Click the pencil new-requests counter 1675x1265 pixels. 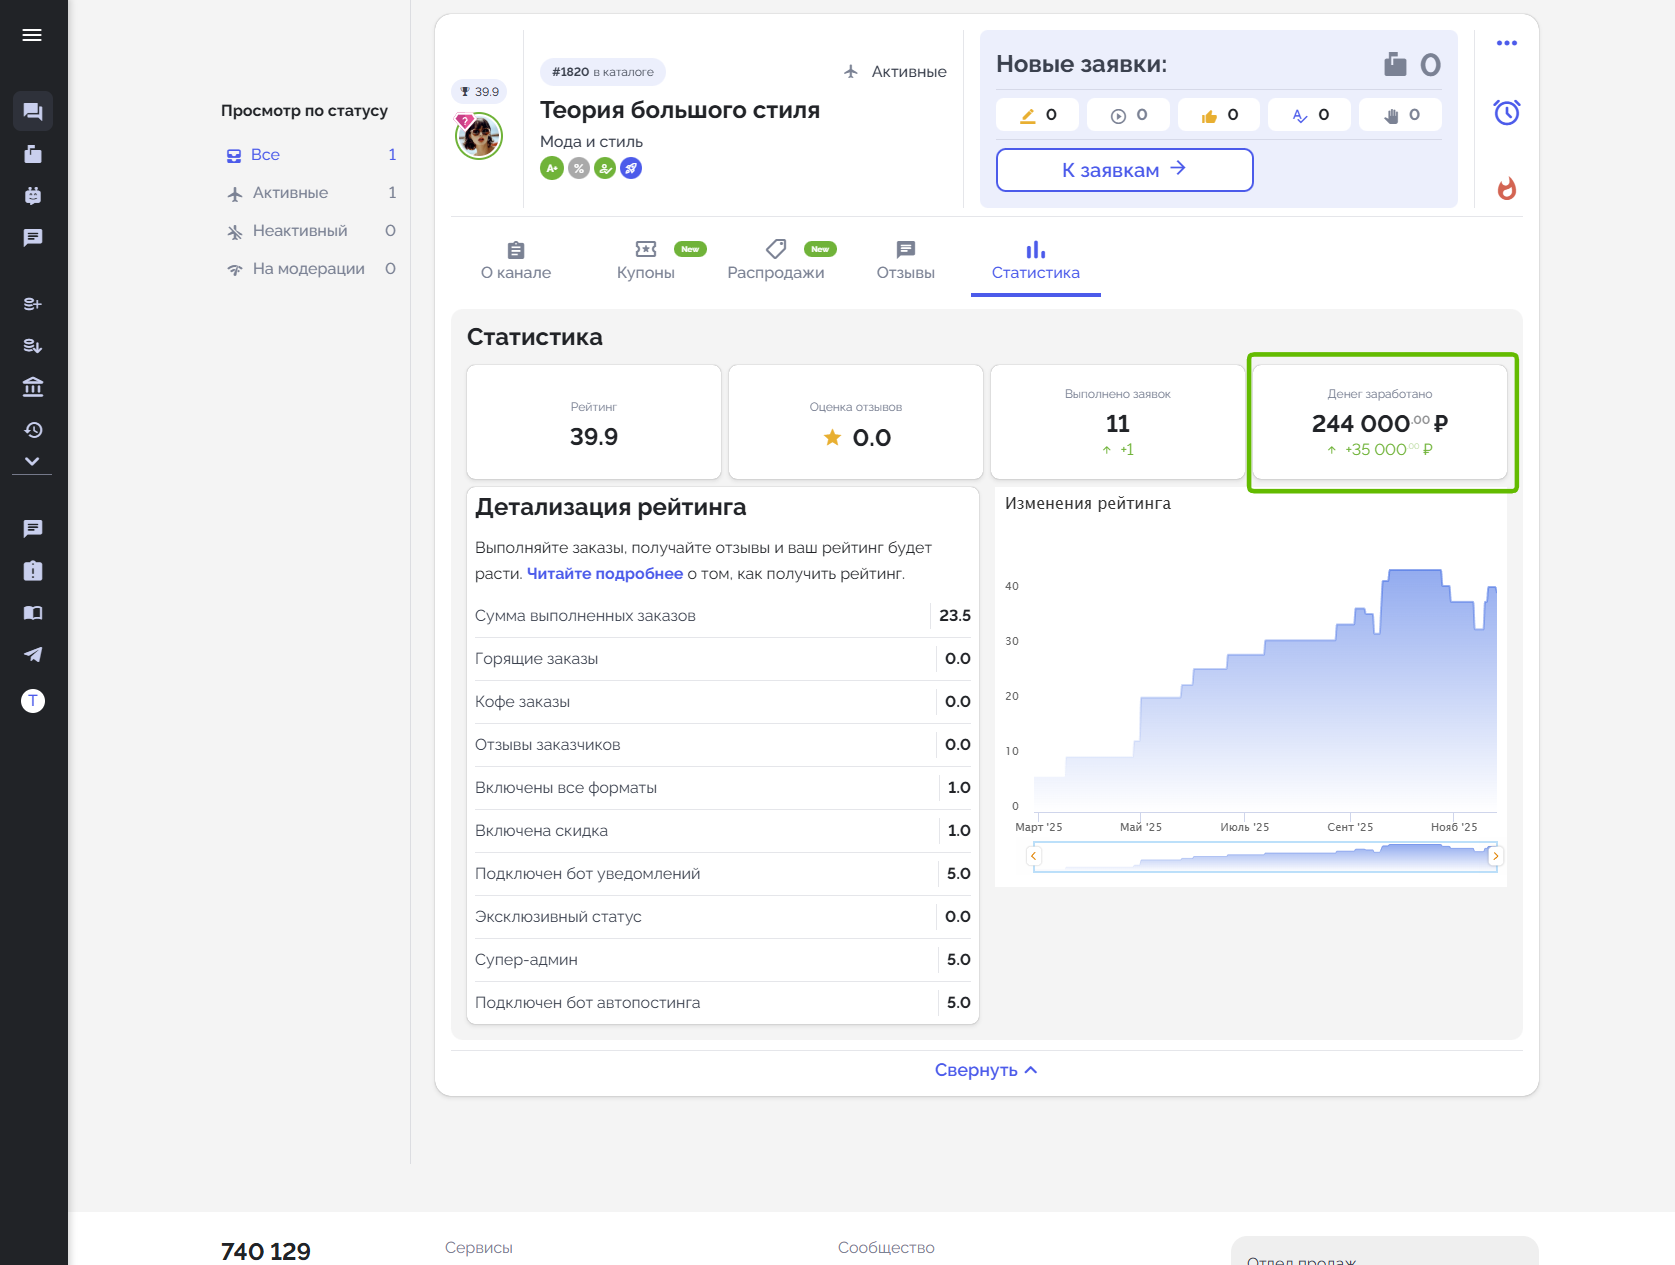1037,115
